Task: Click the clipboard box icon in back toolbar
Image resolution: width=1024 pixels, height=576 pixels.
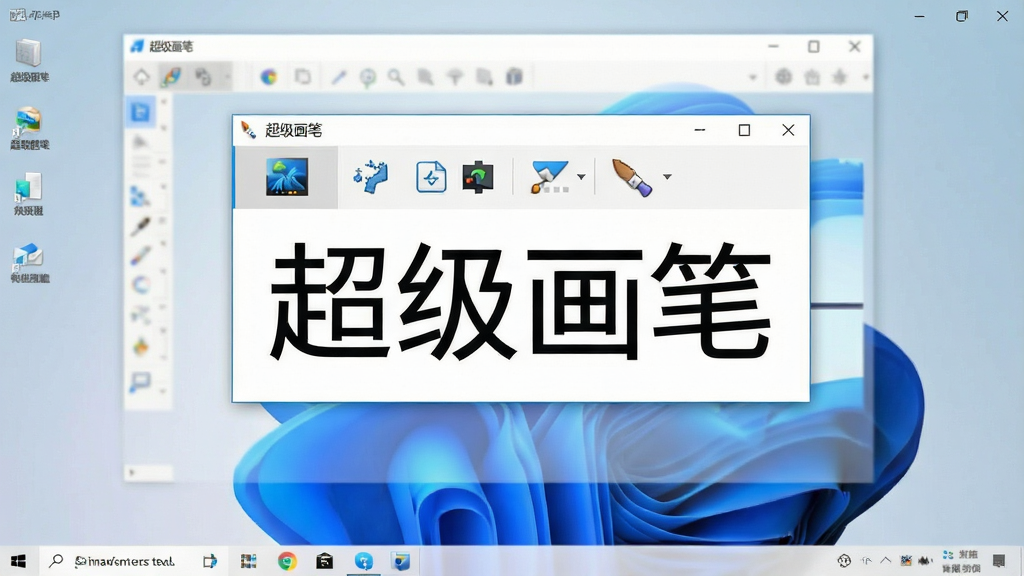Action: click(x=515, y=77)
